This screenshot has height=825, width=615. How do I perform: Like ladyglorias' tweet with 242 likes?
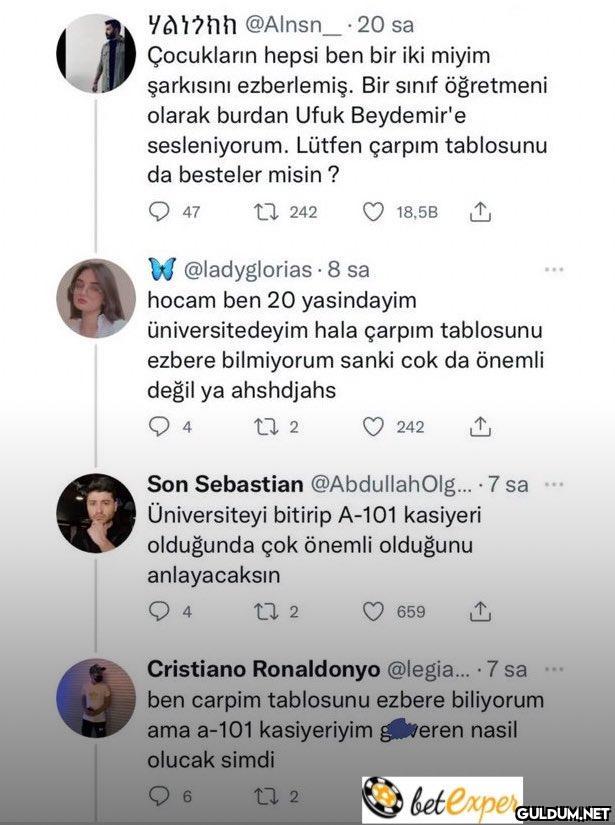click(x=373, y=427)
